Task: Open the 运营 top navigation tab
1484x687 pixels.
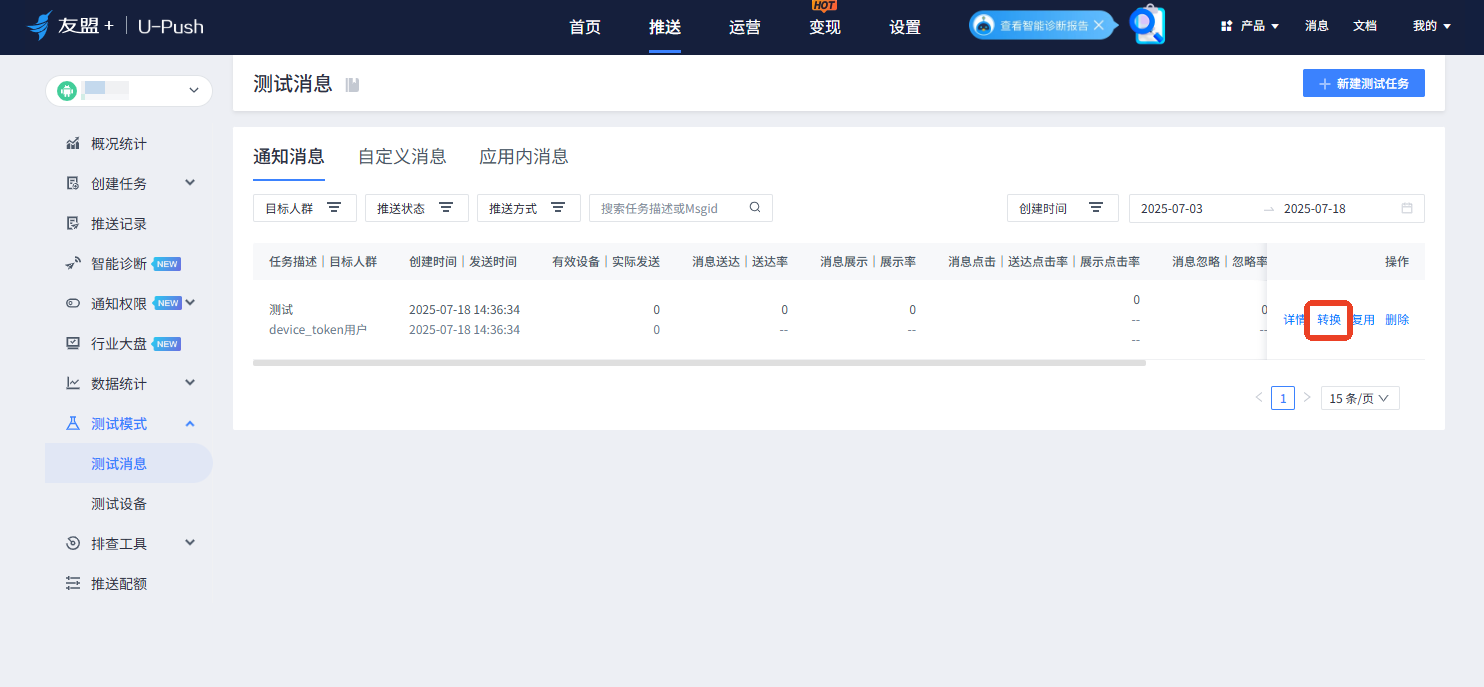Action: pyautogui.click(x=745, y=27)
